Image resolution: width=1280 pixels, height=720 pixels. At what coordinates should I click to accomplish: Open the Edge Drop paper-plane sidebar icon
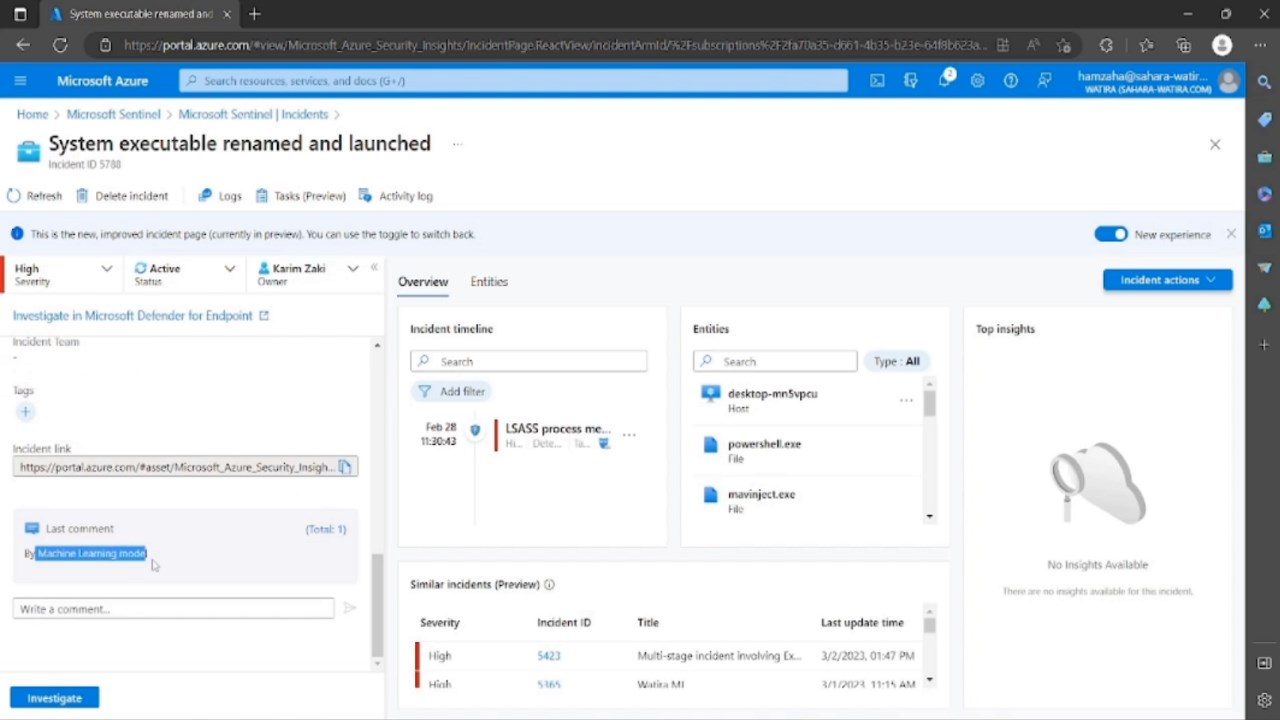point(1265,268)
